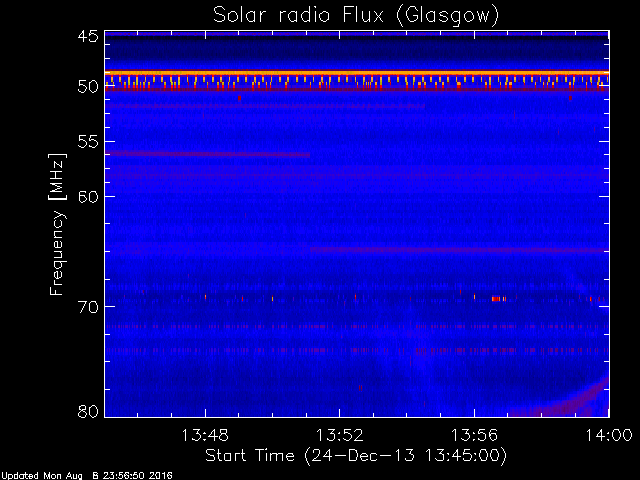The image size is (640, 480).
Task: Click the plot title "Solar radio Flux (Glasgow)"
Action: pos(356,16)
